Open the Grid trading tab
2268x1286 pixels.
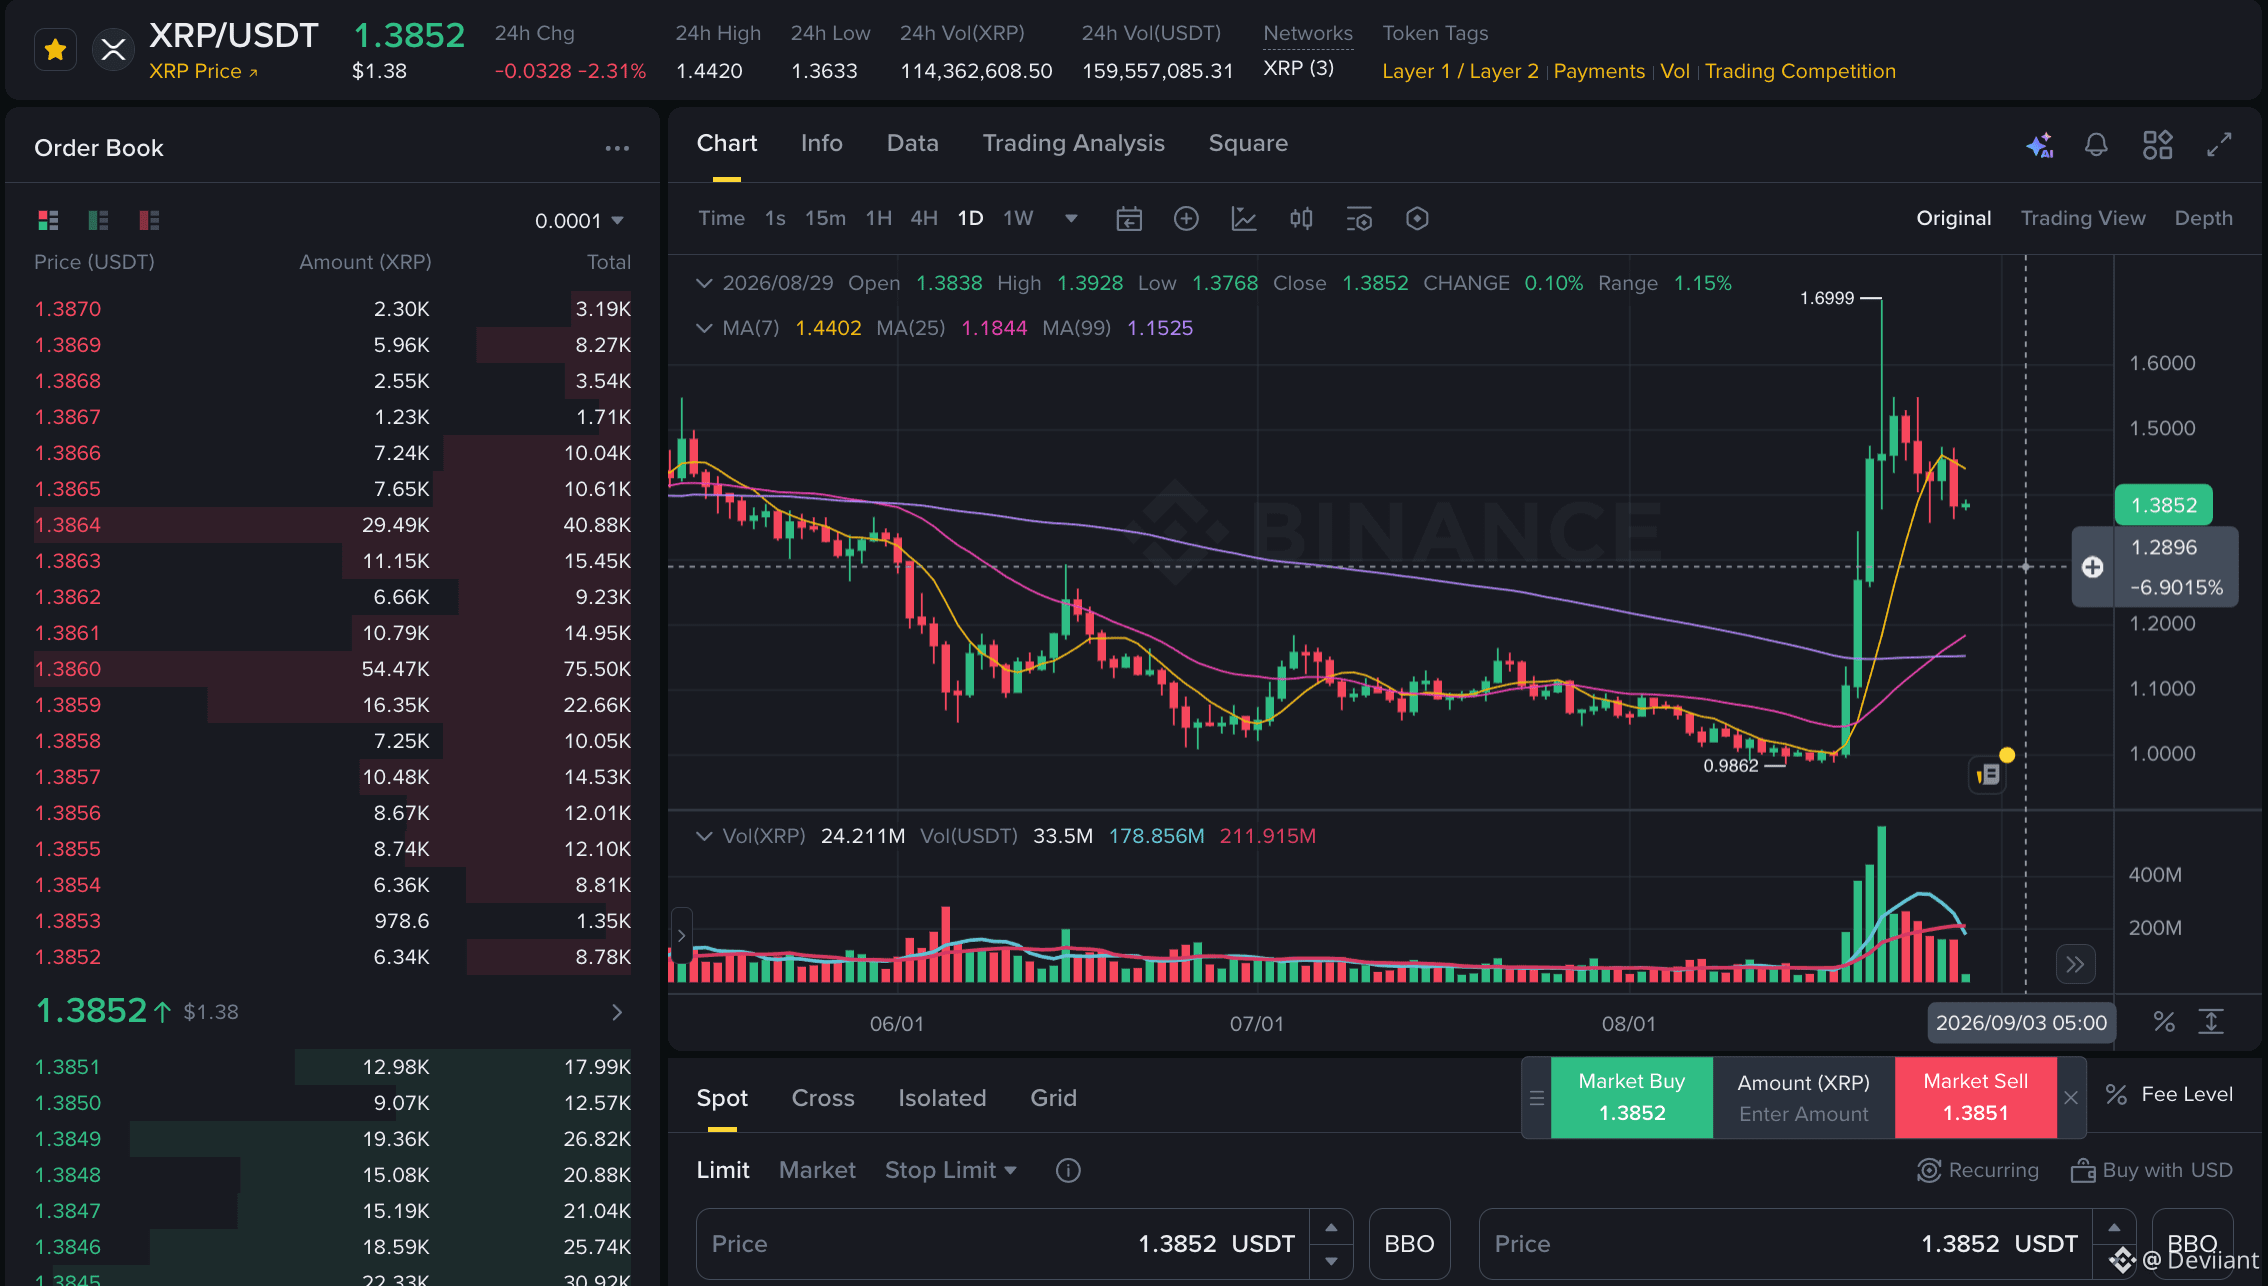1053,1098
